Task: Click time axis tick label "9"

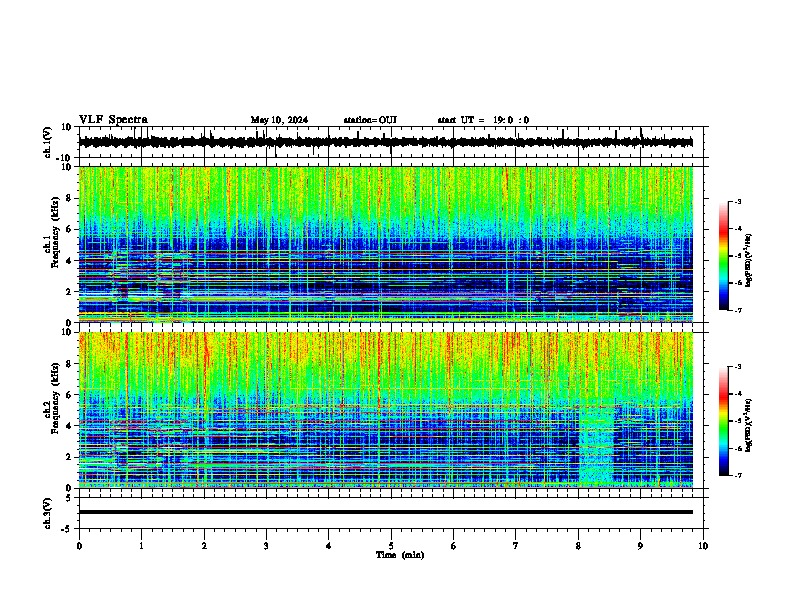Action: coord(640,546)
